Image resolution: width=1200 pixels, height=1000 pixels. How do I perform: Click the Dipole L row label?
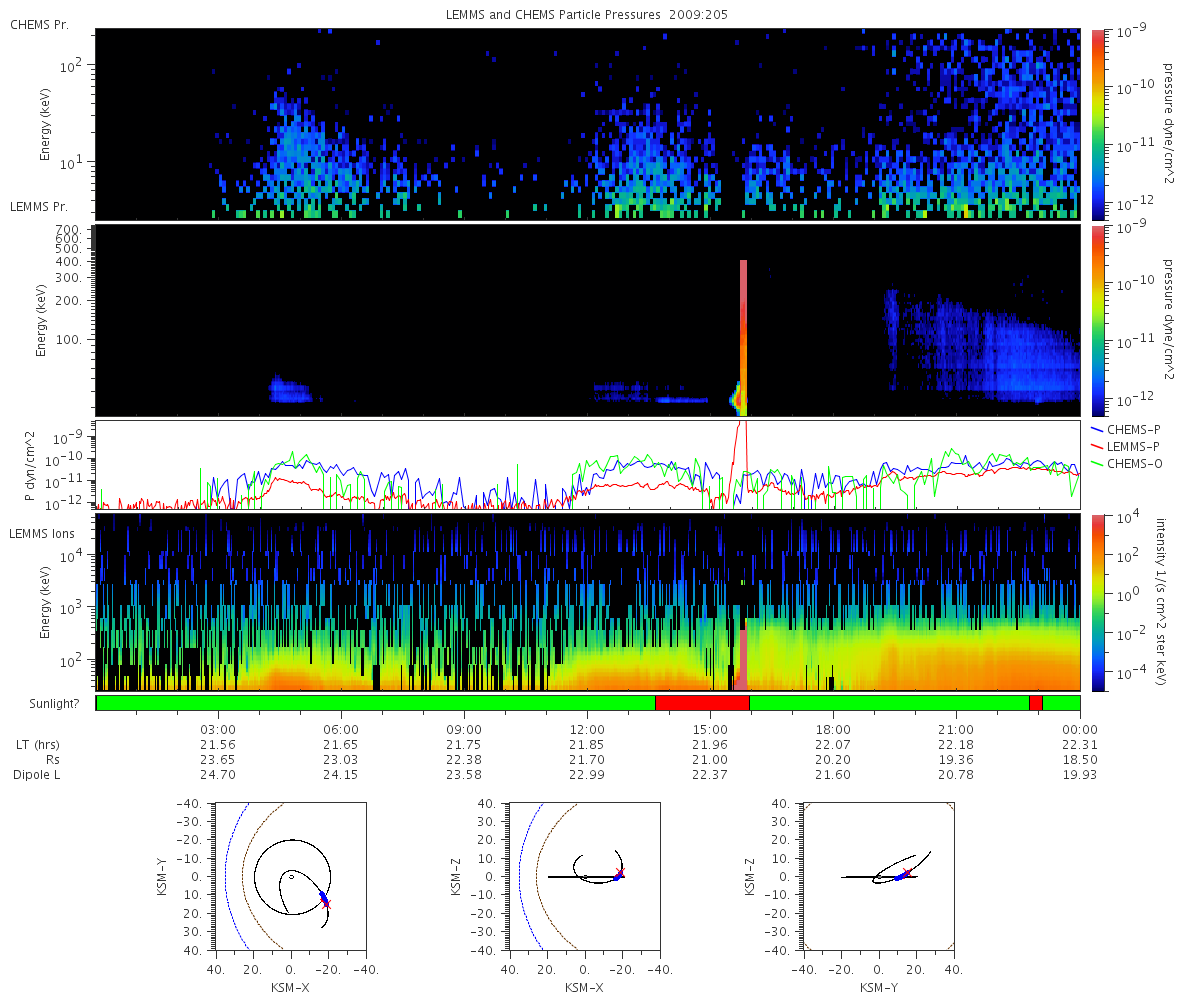(x=39, y=775)
